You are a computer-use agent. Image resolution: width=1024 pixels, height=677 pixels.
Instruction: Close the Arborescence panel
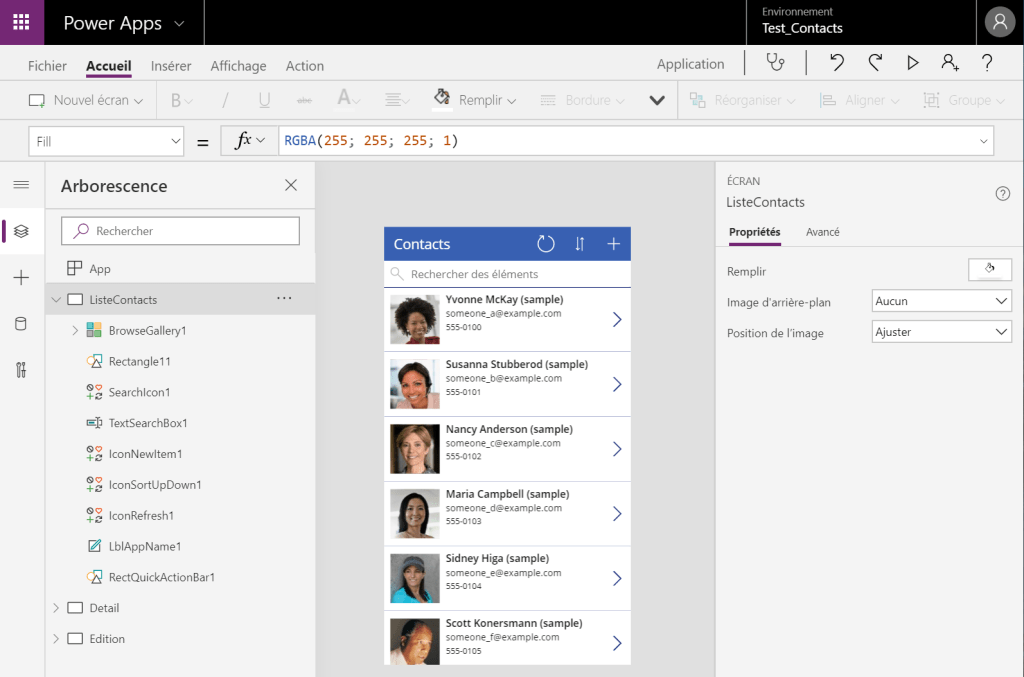coord(291,185)
